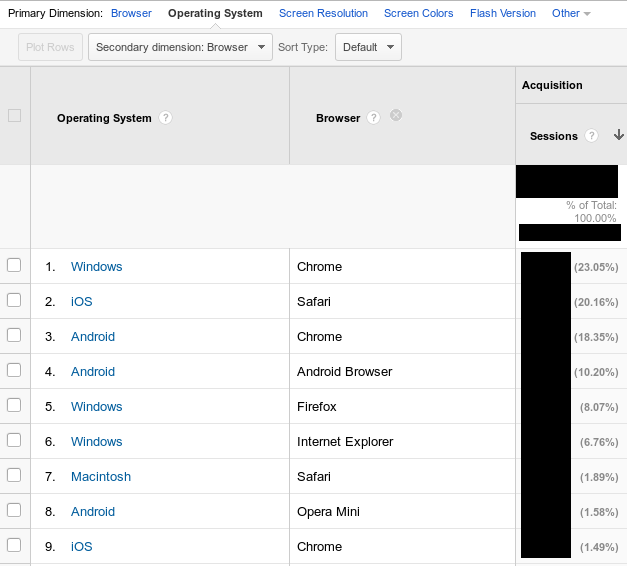Open Secondary dimension: Browser dropdown
The height and width of the screenshot is (566, 627).
(180, 47)
